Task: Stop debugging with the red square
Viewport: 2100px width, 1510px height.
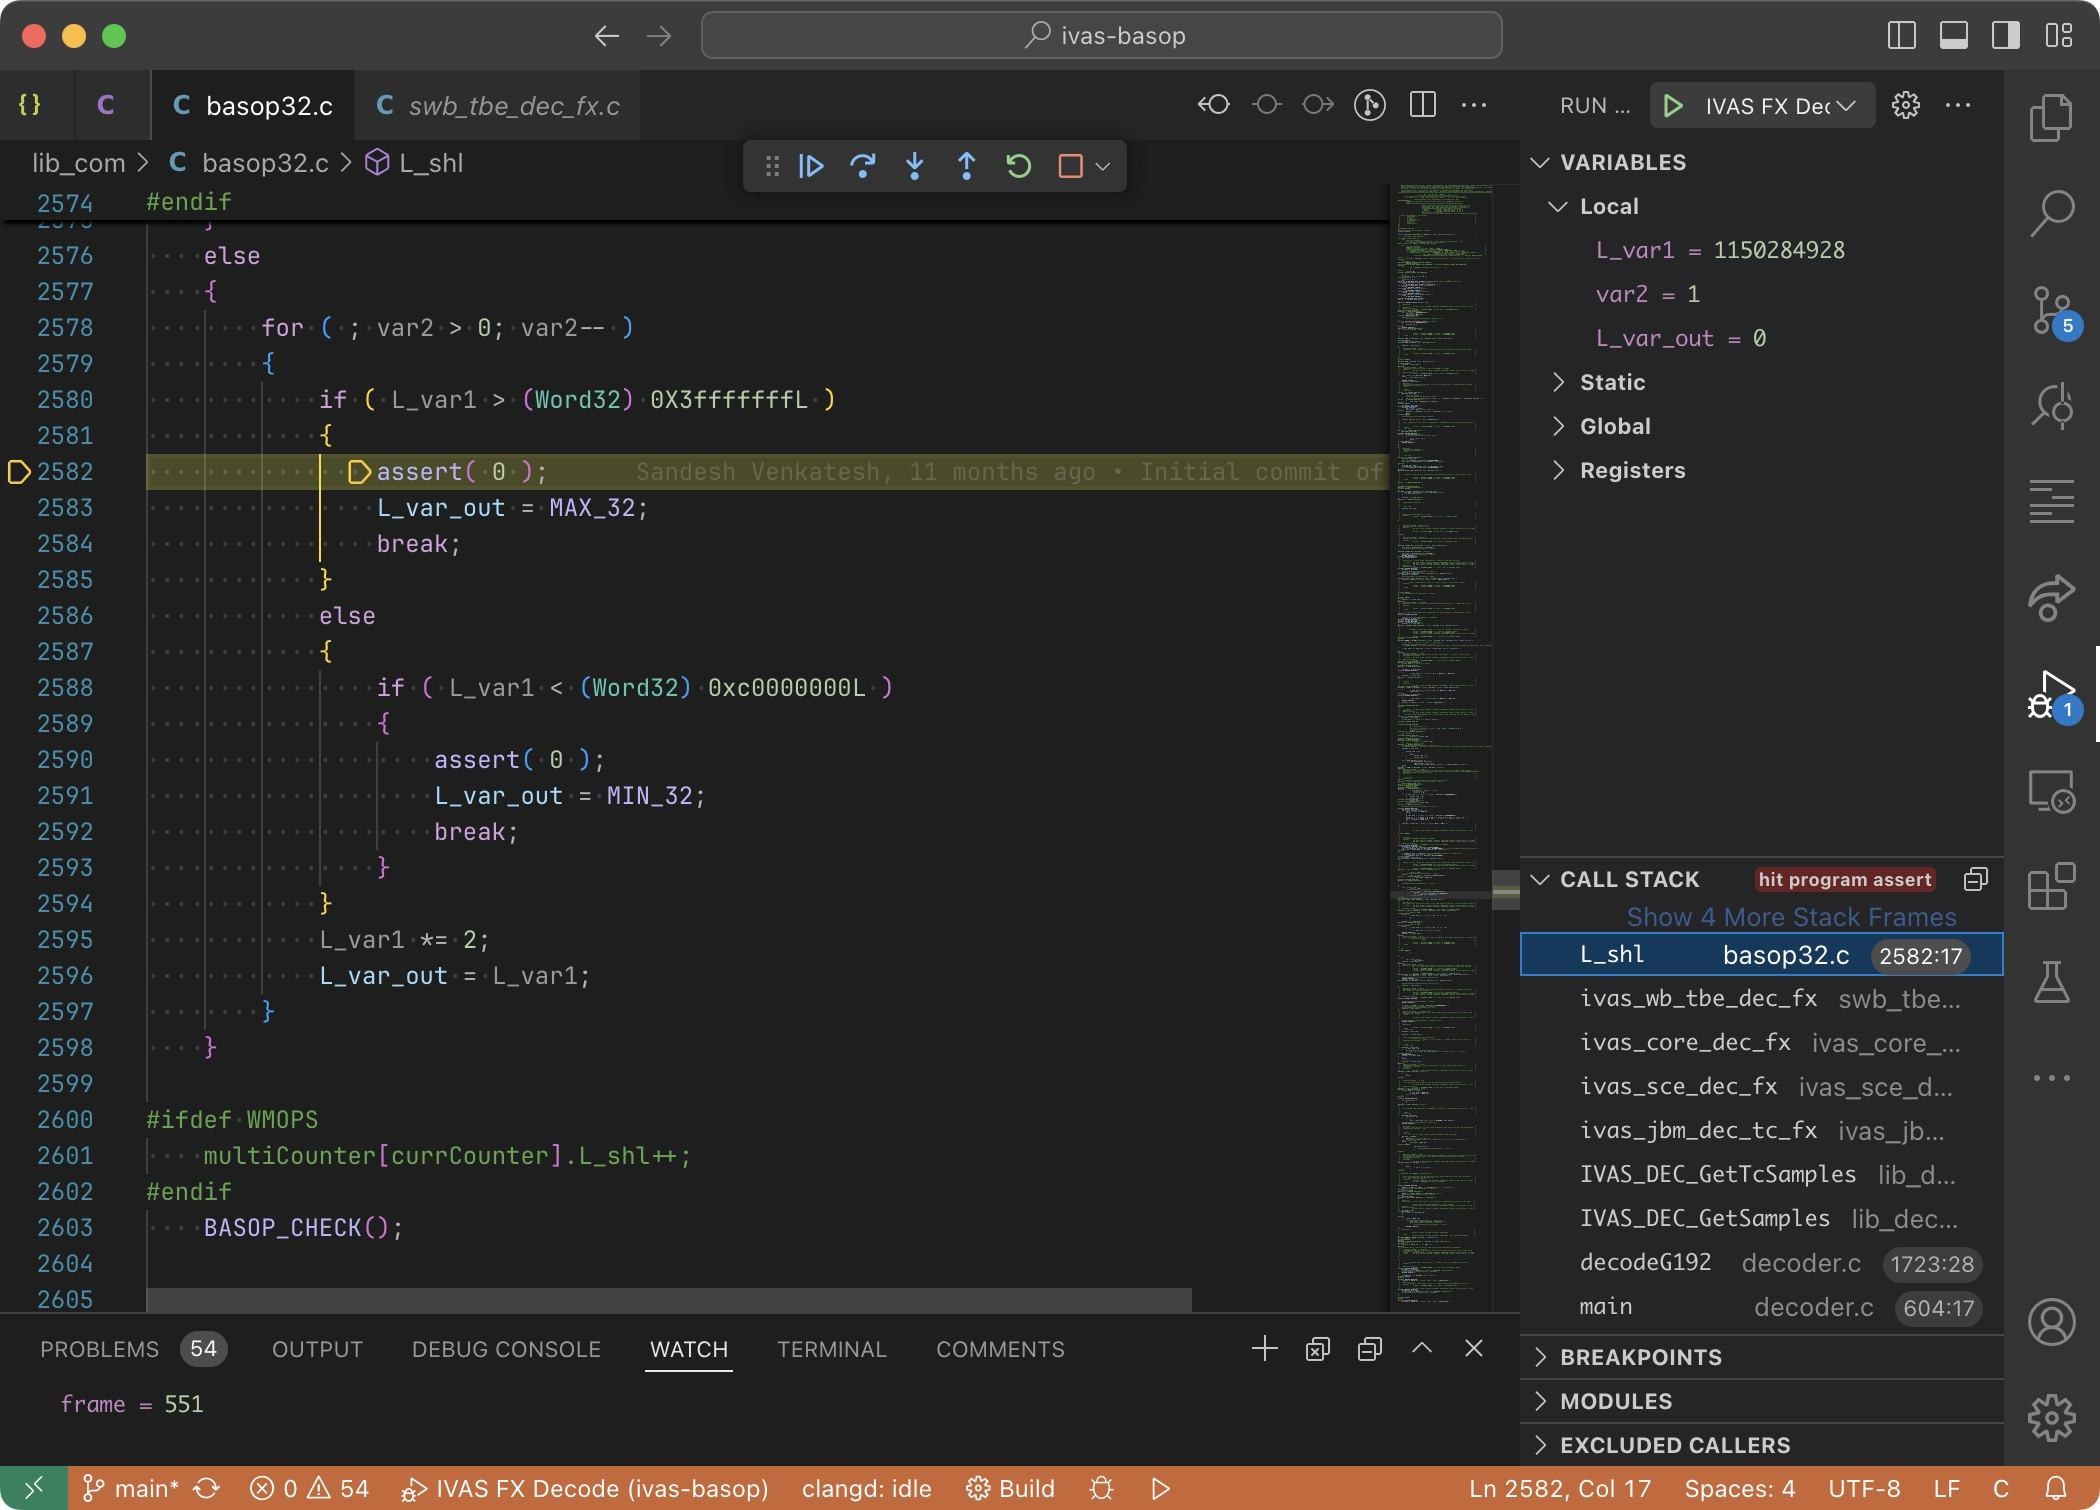Action: coord(1070,166)
